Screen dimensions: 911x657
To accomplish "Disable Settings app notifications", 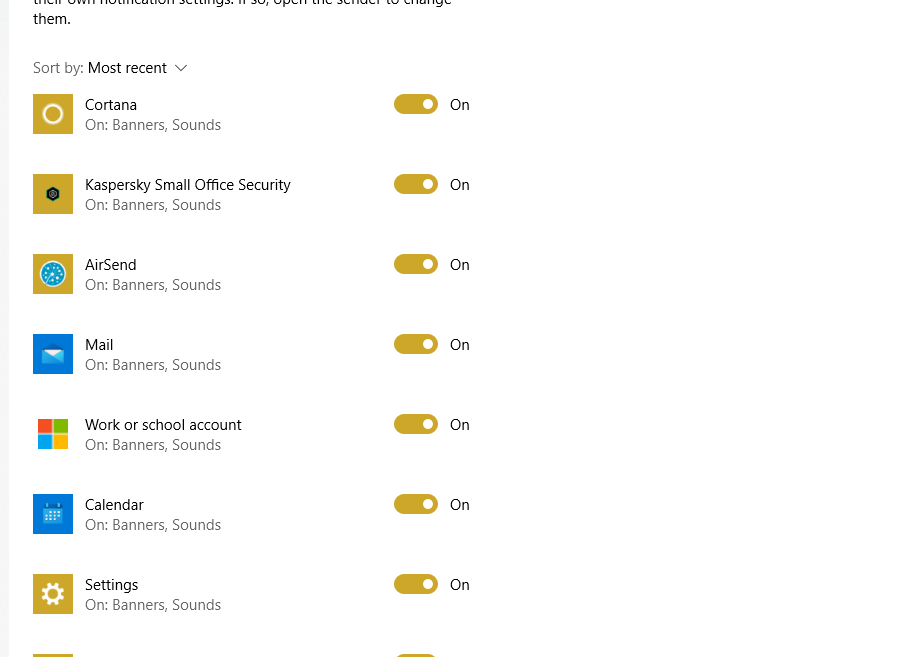I will pos(415,584).
